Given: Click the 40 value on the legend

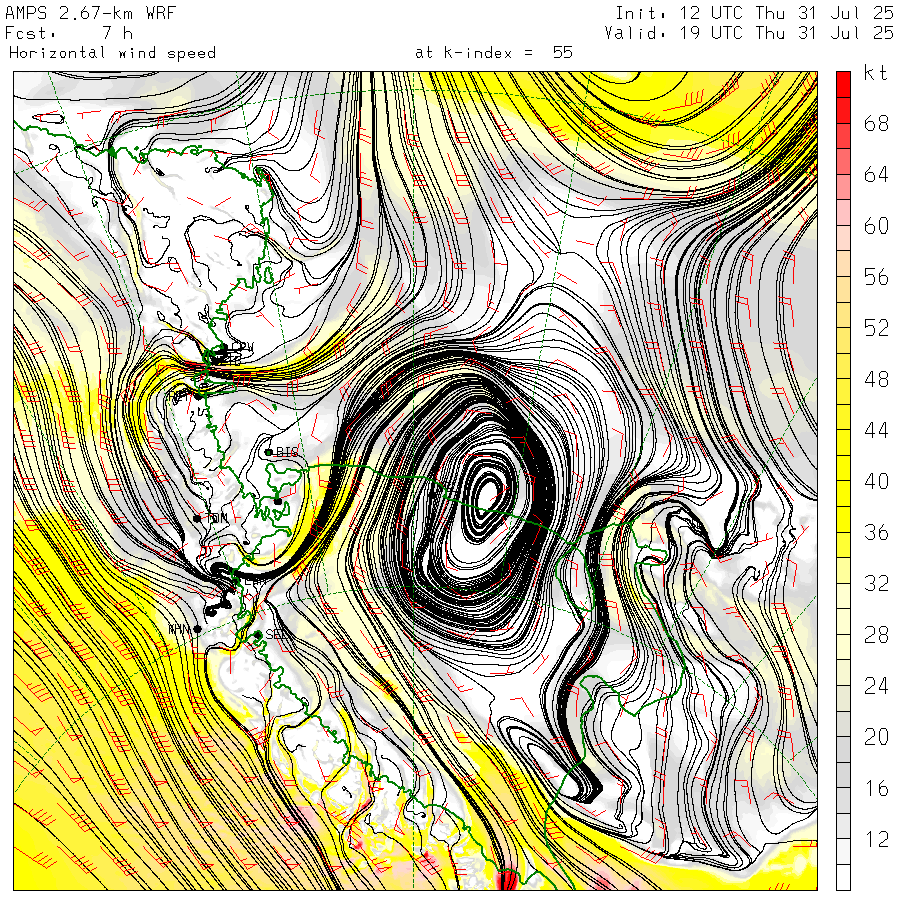Looking at the screenshot, I should coord(876,481).
